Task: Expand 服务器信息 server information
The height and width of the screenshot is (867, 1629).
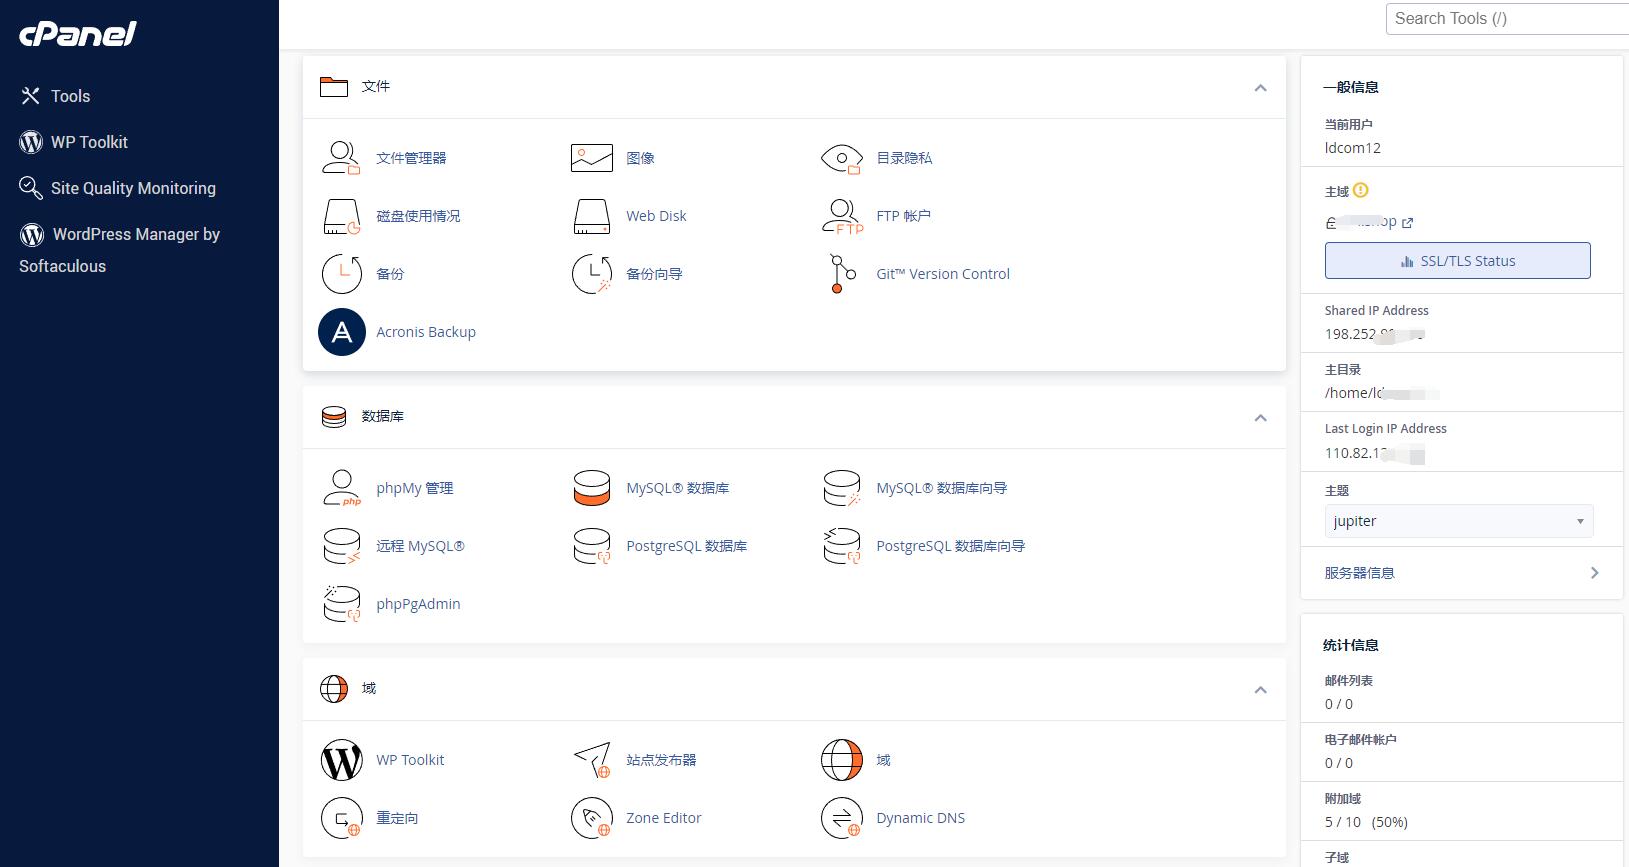Action: click(1461, 573)
